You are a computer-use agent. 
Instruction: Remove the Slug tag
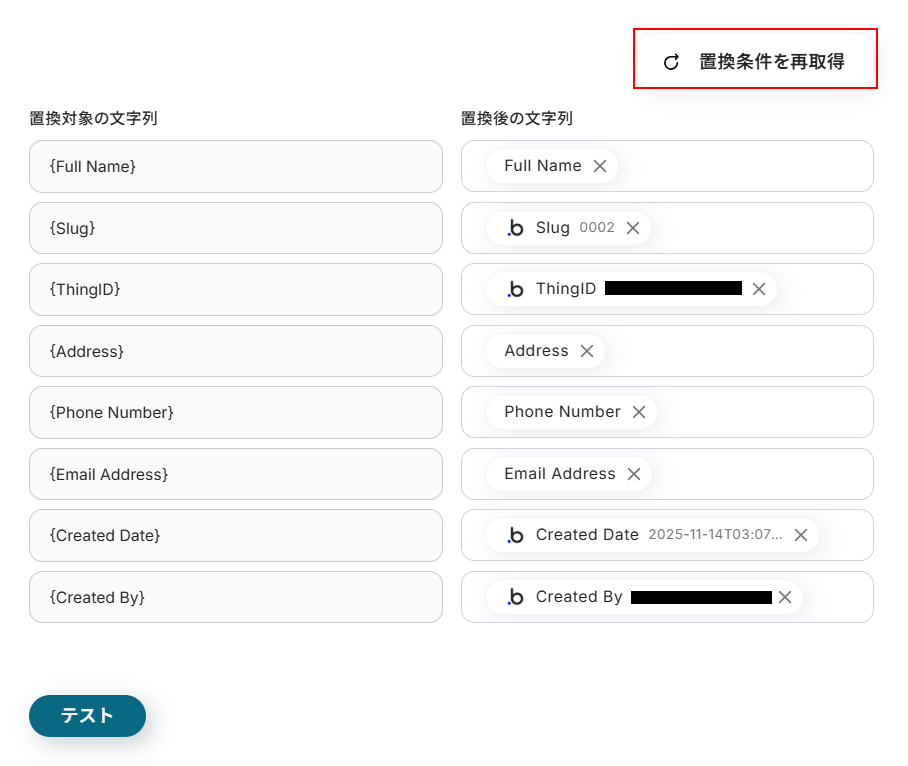[x=633, y=228]
